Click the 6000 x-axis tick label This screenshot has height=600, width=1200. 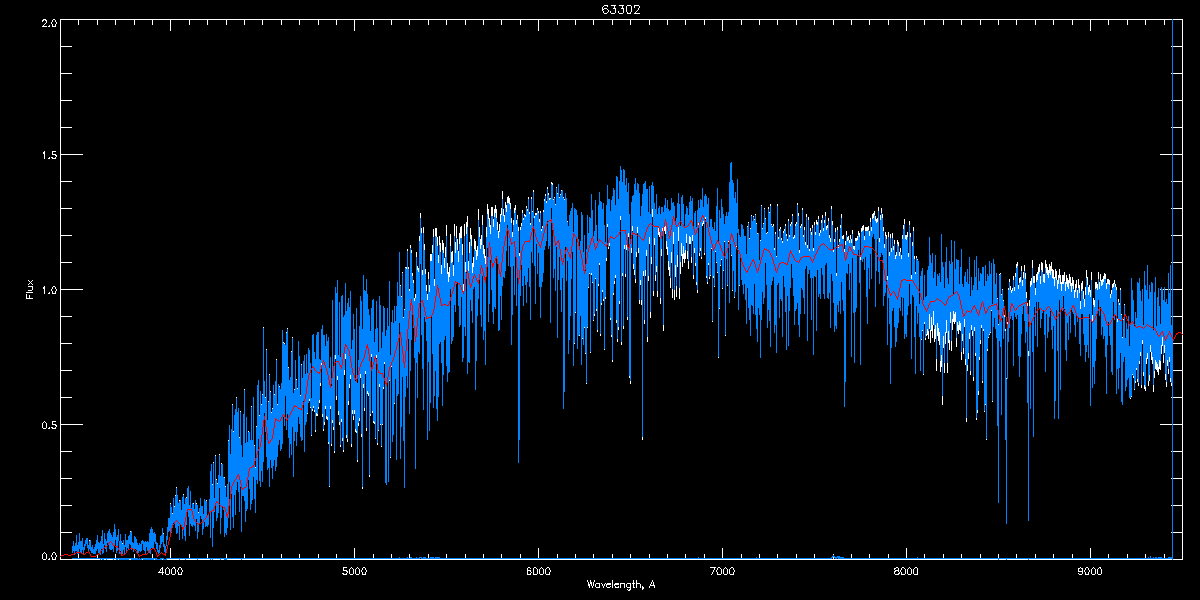coord(539,572)
